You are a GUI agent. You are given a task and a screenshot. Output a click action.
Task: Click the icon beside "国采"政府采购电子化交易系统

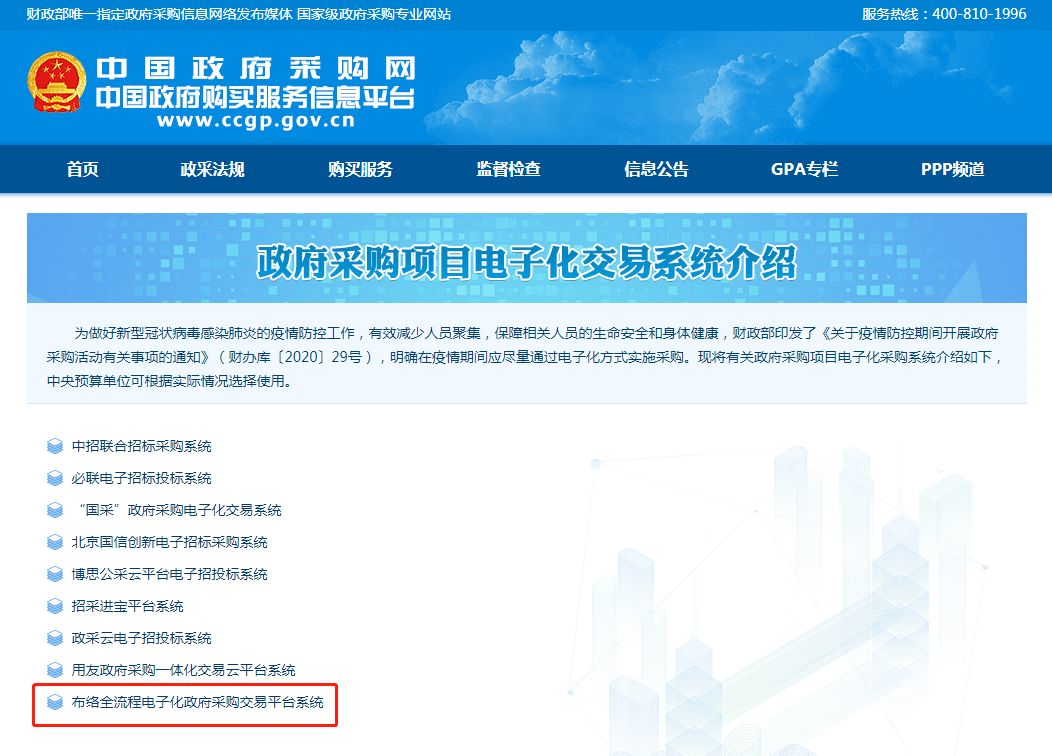pos(55,510)
